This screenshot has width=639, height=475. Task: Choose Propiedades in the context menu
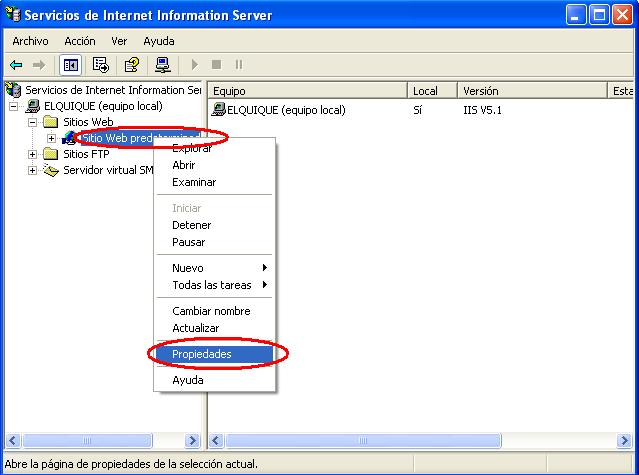pos(214,354)
